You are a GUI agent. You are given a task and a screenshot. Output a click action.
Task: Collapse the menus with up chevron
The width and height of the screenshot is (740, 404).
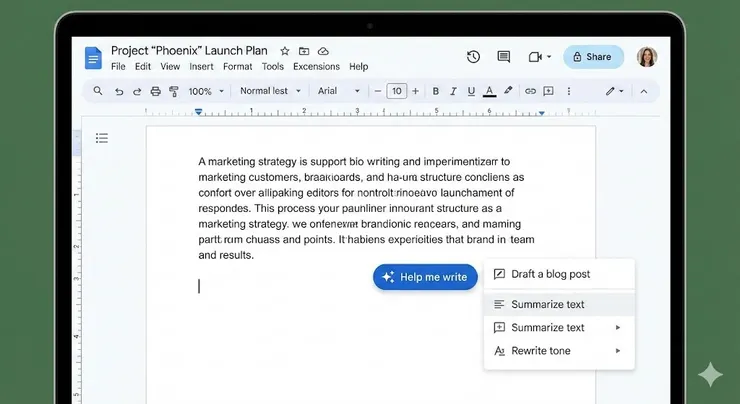[x=644, y=91]
